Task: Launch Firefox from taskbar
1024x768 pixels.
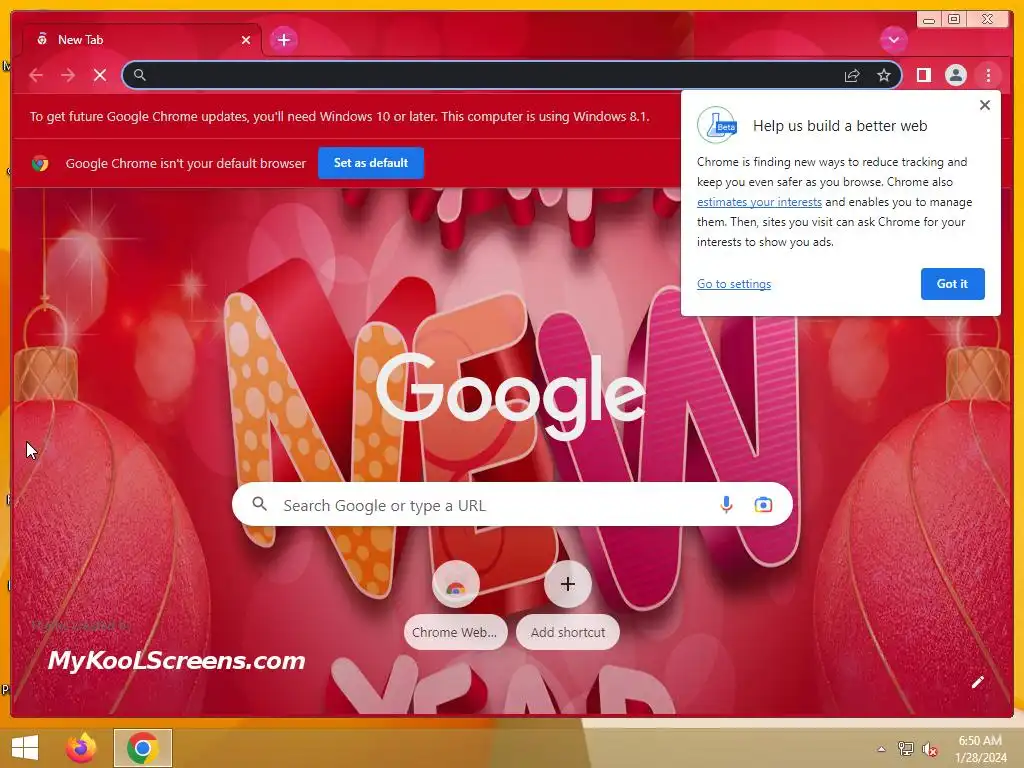Action: (81, 748)
